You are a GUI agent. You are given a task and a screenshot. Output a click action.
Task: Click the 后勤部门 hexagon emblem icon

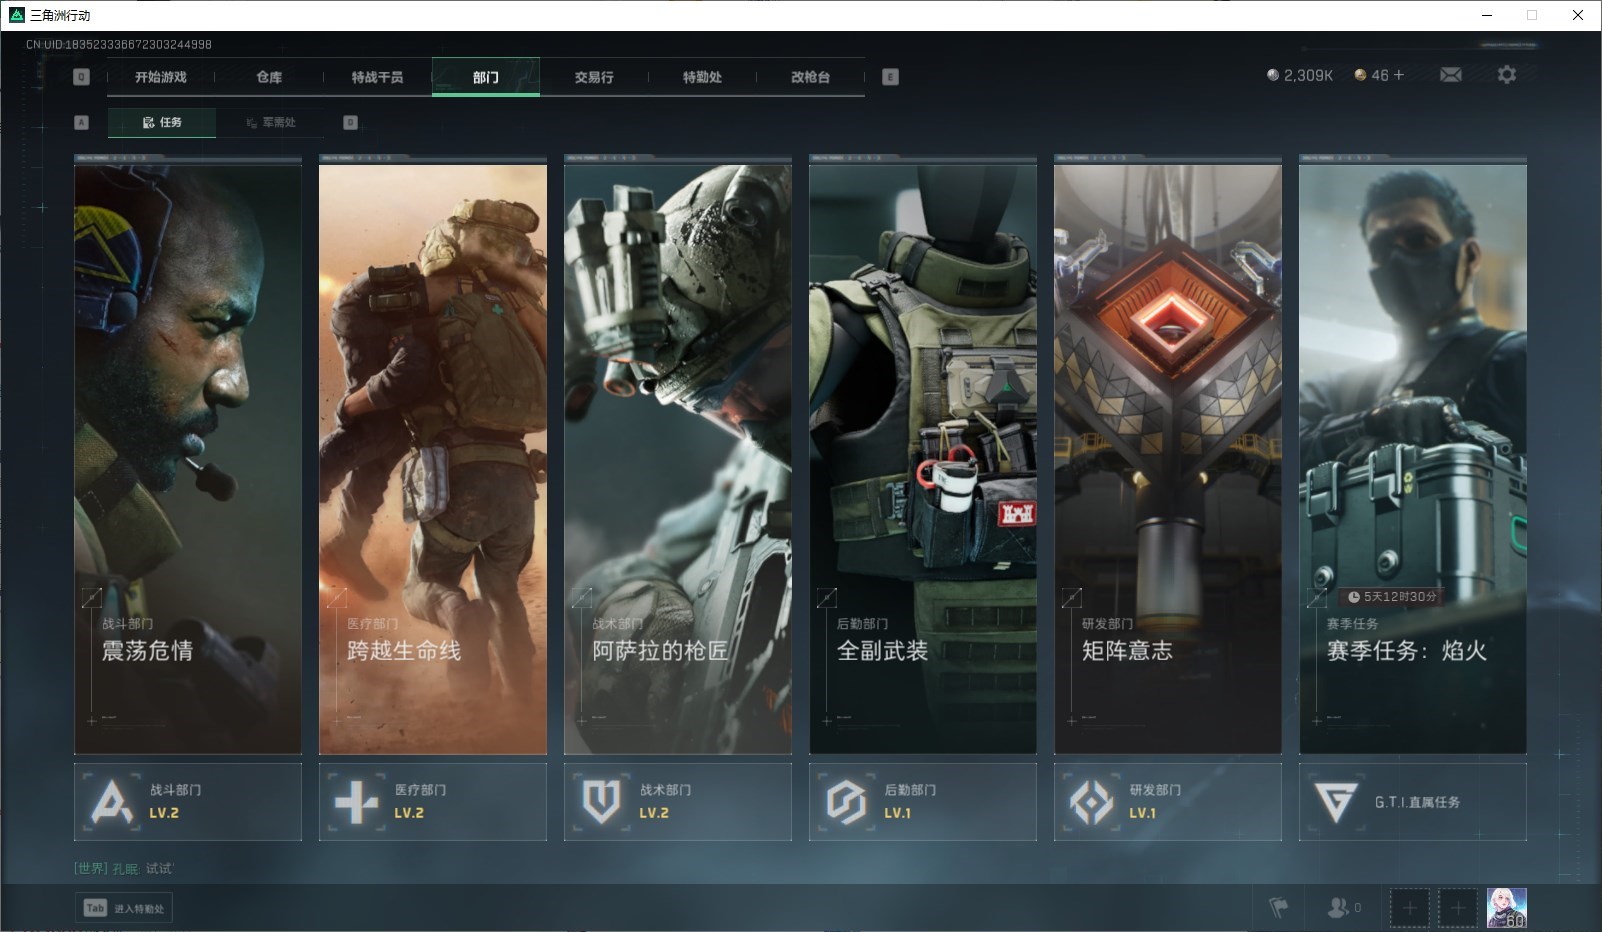coord(846,802)
